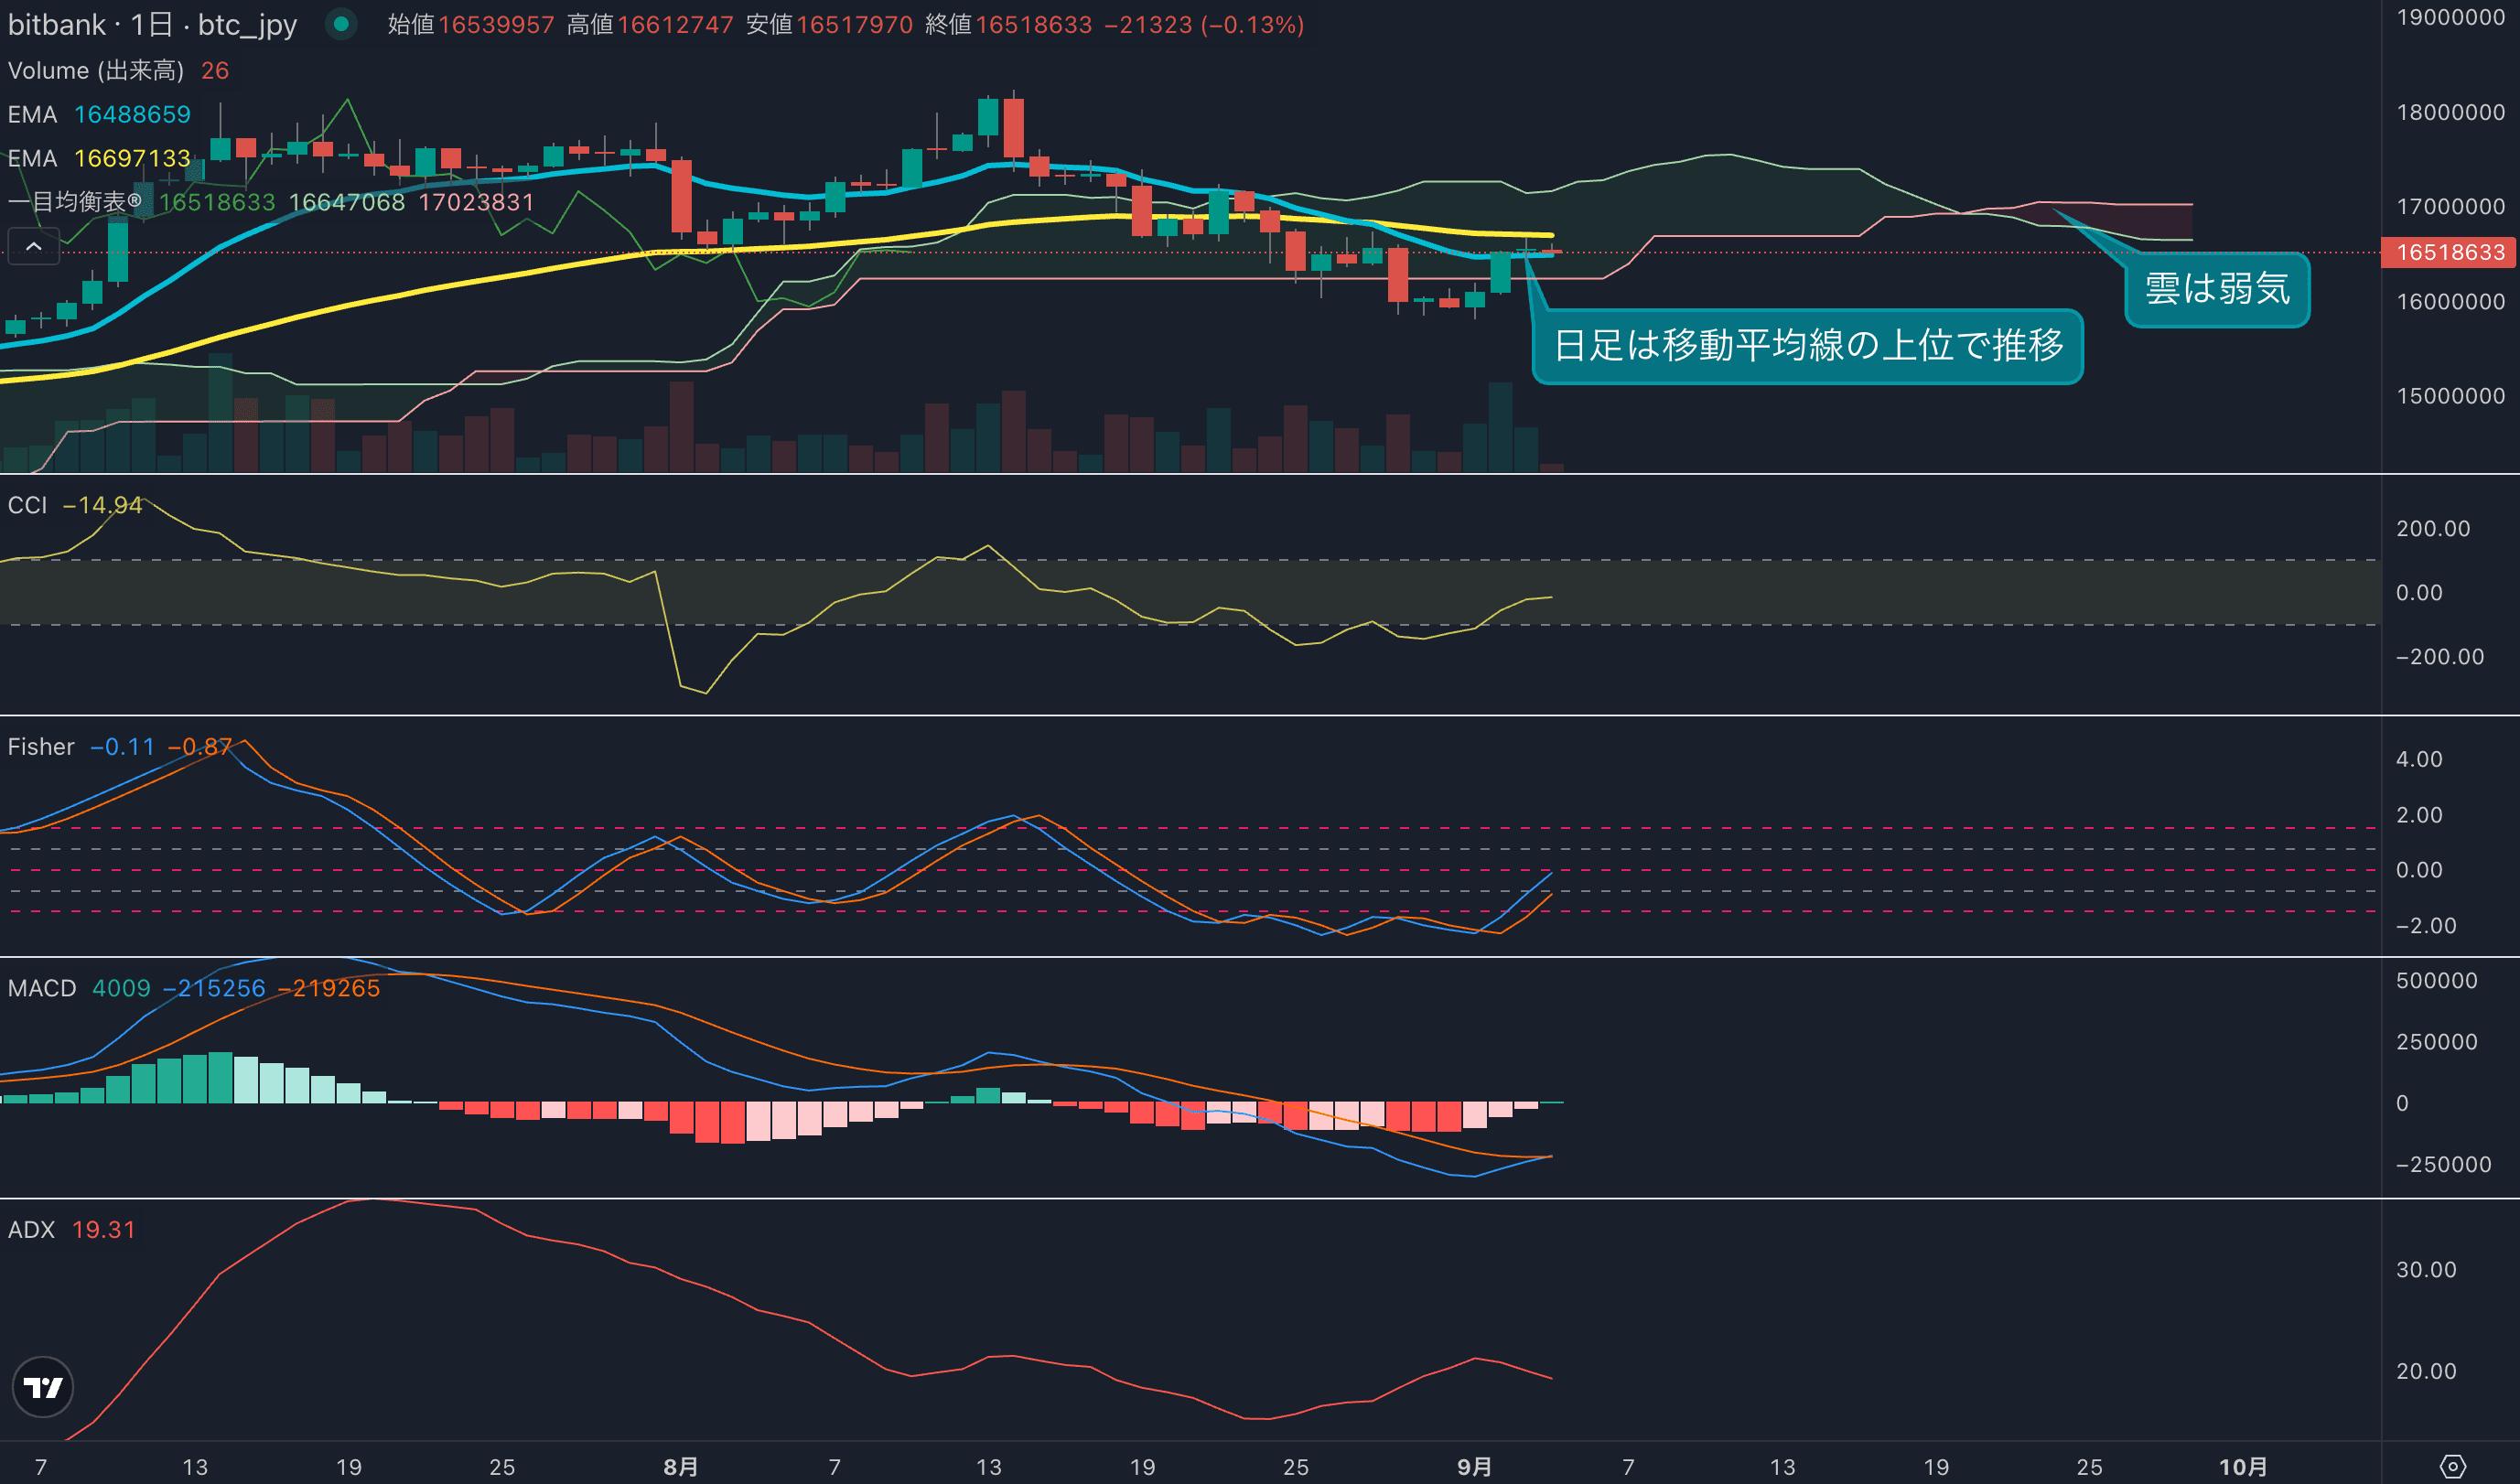Click the 10月 label on time axis
The height and width of the screenshot is (1484, 2520).
tap(2243, 1466)
